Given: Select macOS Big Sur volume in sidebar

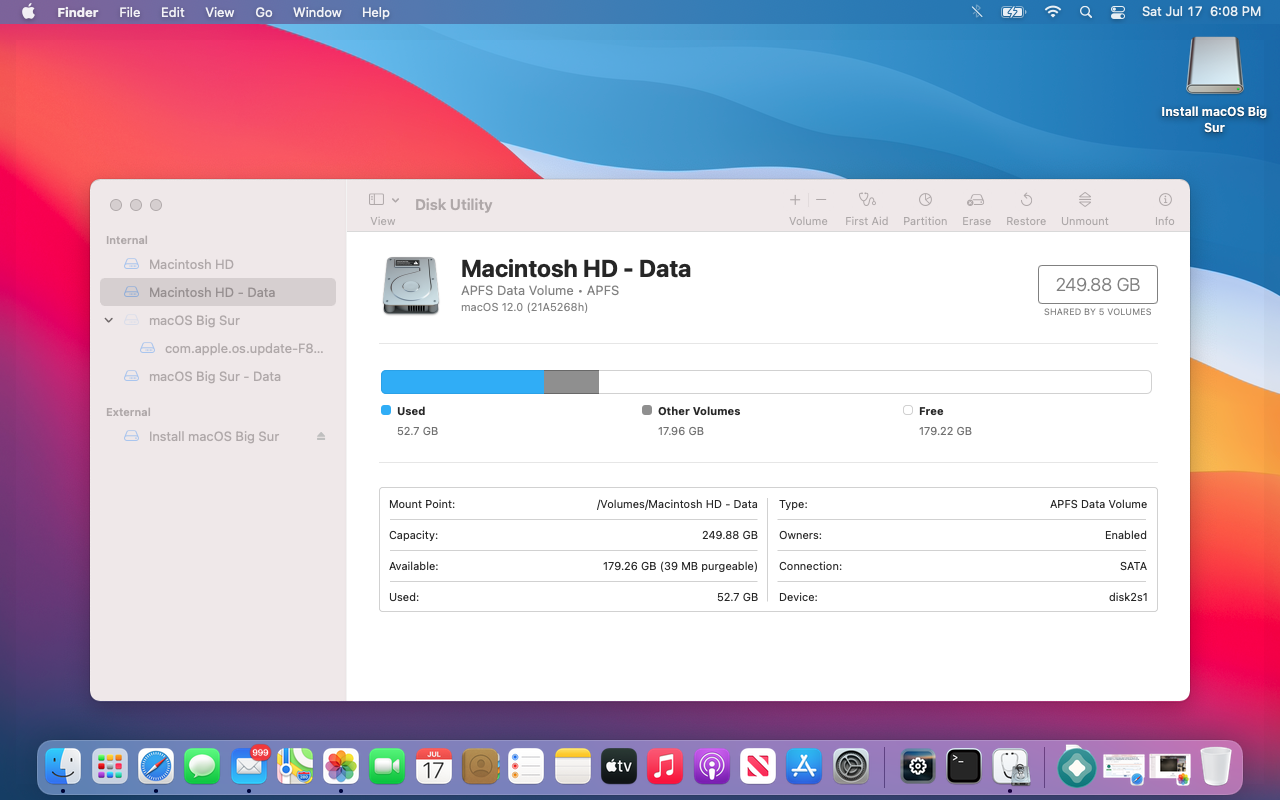Looking at the screenshot, I should 218,320.
